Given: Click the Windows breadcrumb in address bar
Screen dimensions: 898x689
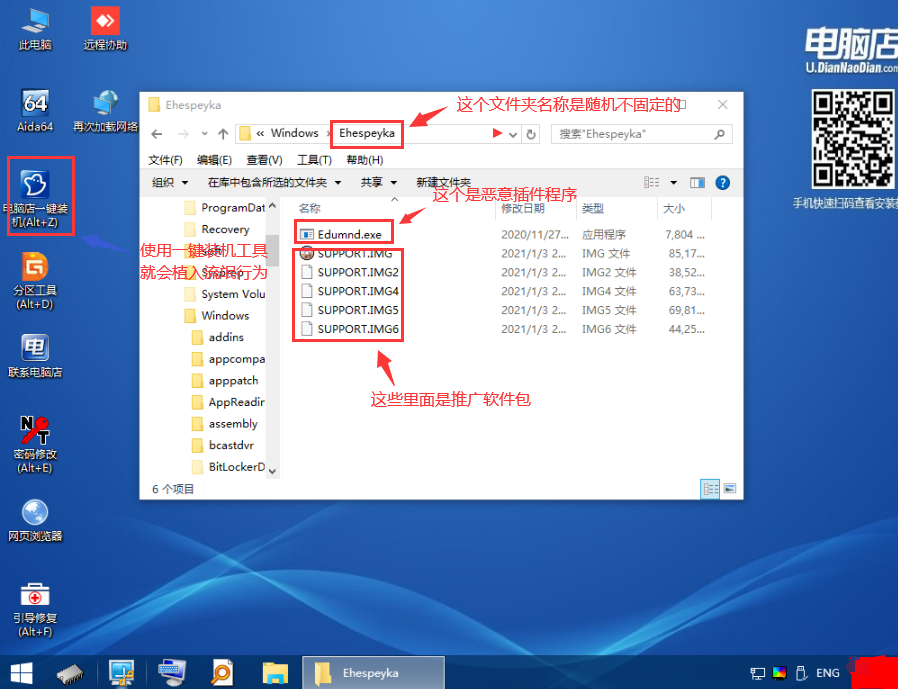Looking at the screenshot, I should coord(294,133).
